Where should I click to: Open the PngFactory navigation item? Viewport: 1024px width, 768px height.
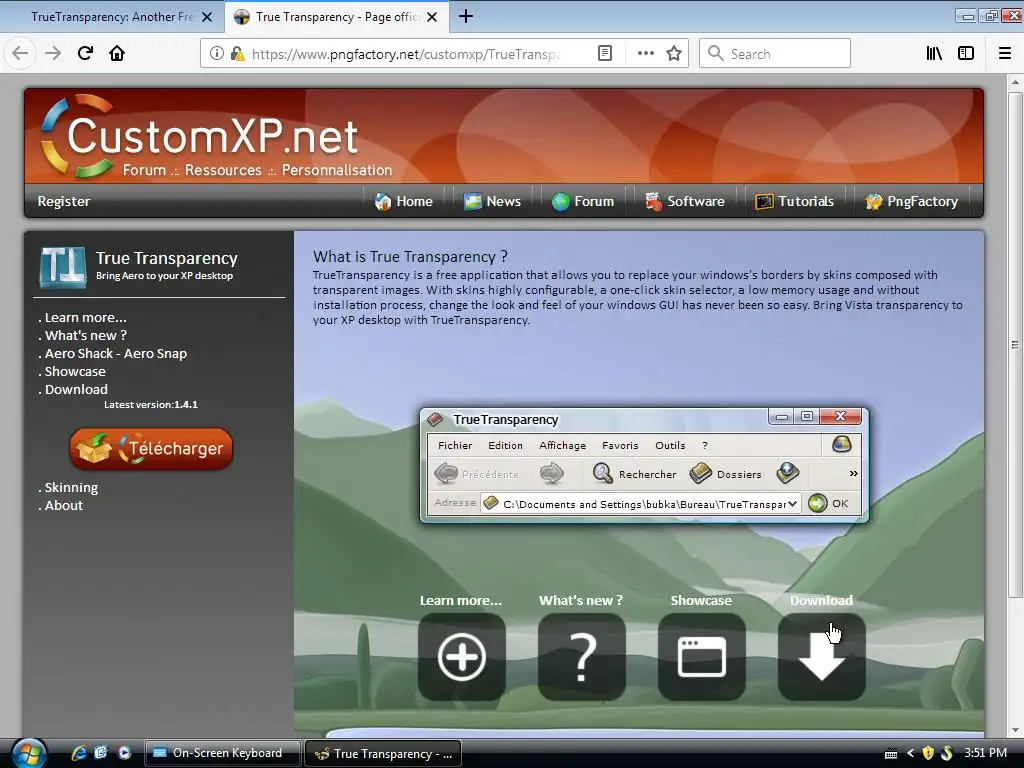click(911, 201)
